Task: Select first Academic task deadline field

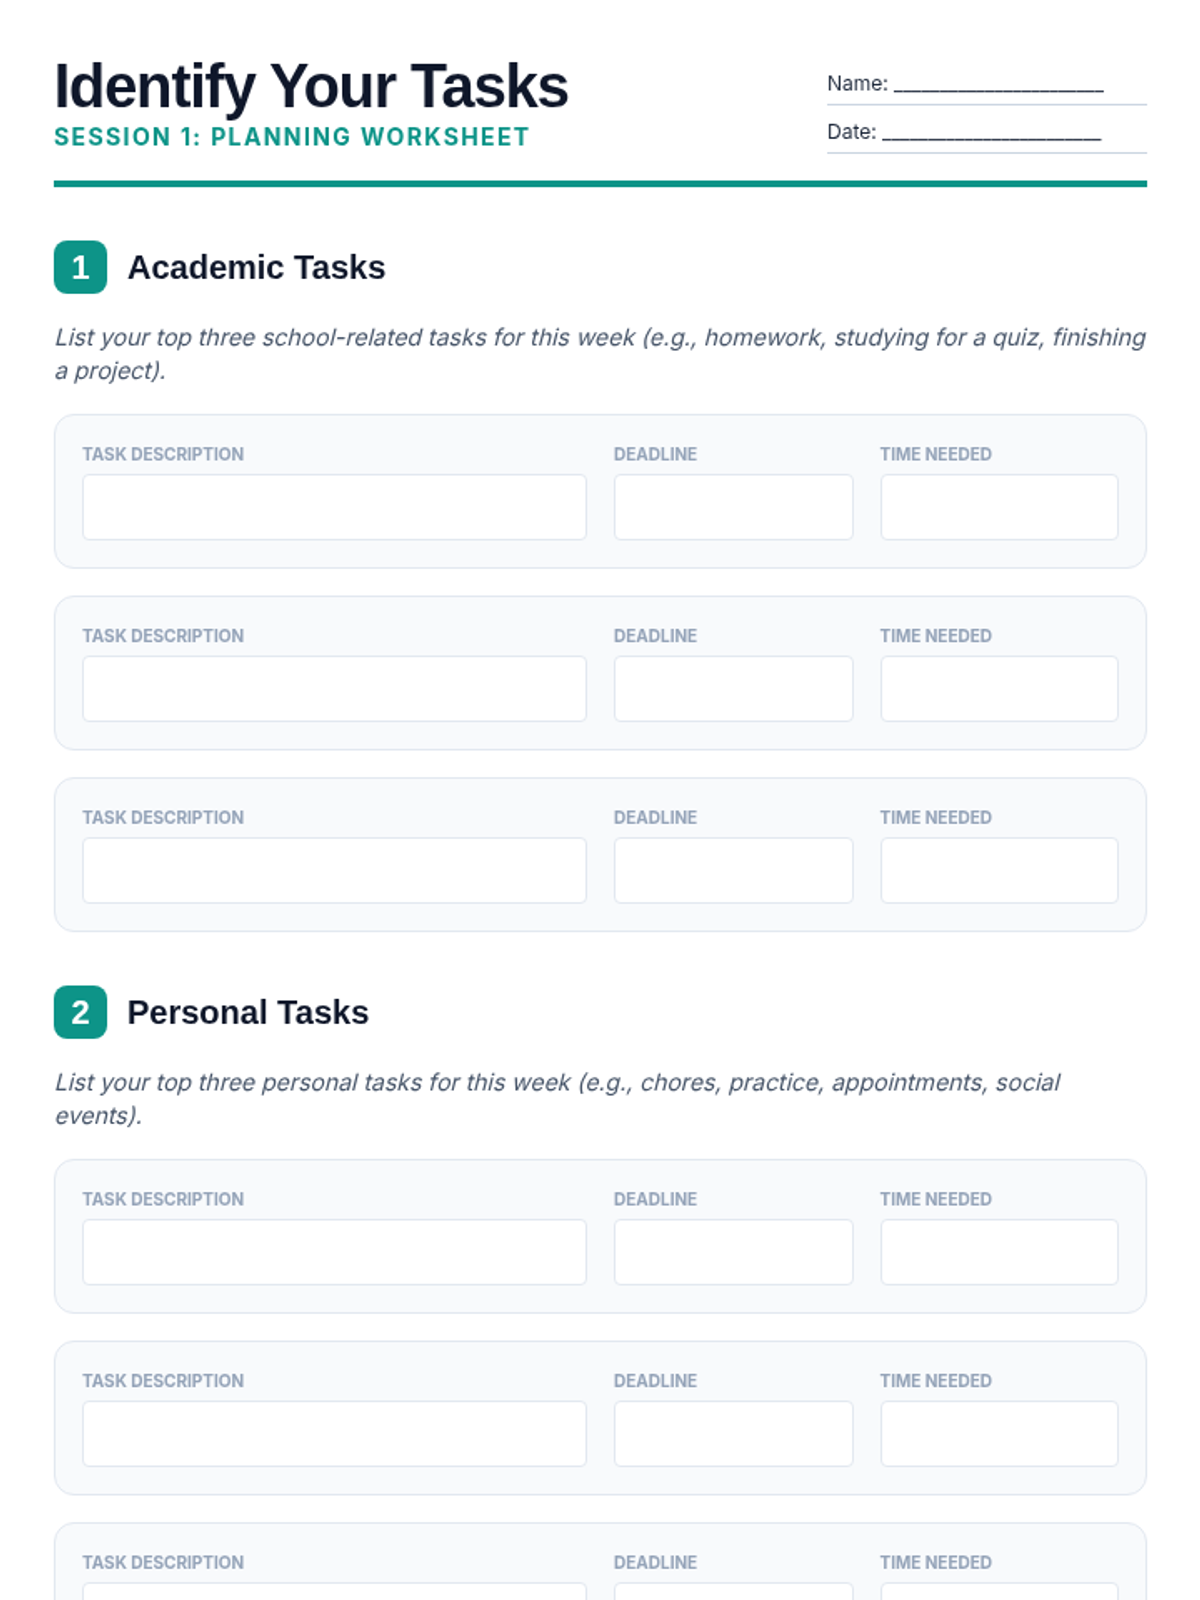Action: tap(733, 507)
